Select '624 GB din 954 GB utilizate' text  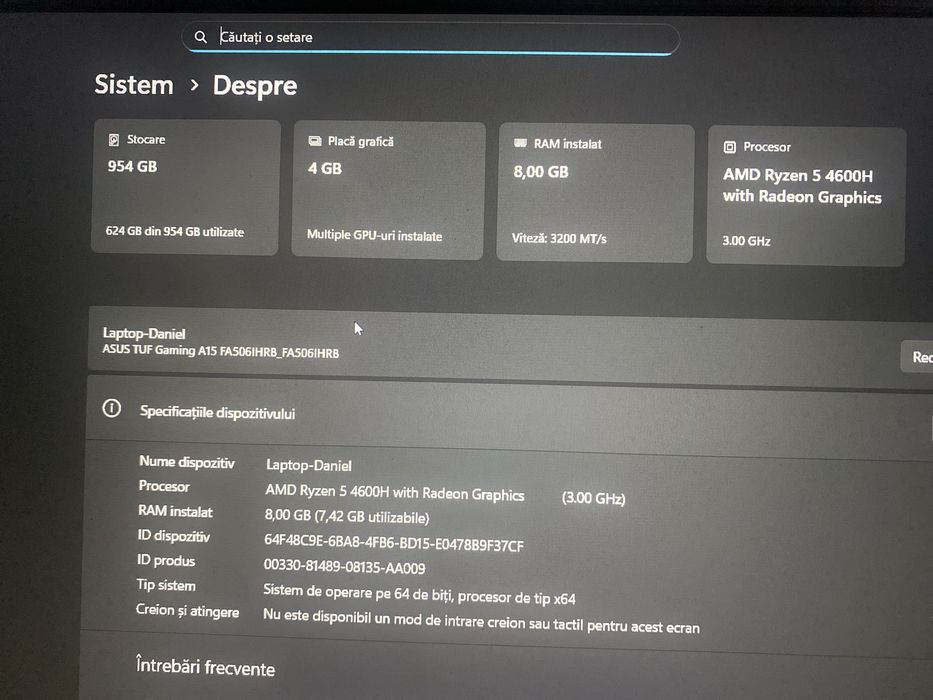(x=175, y=232)
